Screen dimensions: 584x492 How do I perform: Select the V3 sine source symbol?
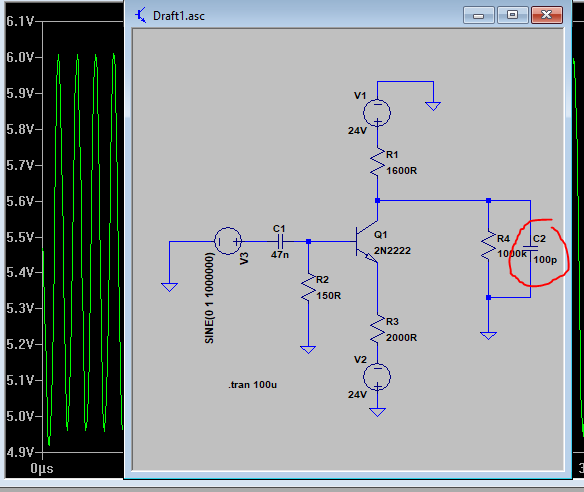pos(228,241)
